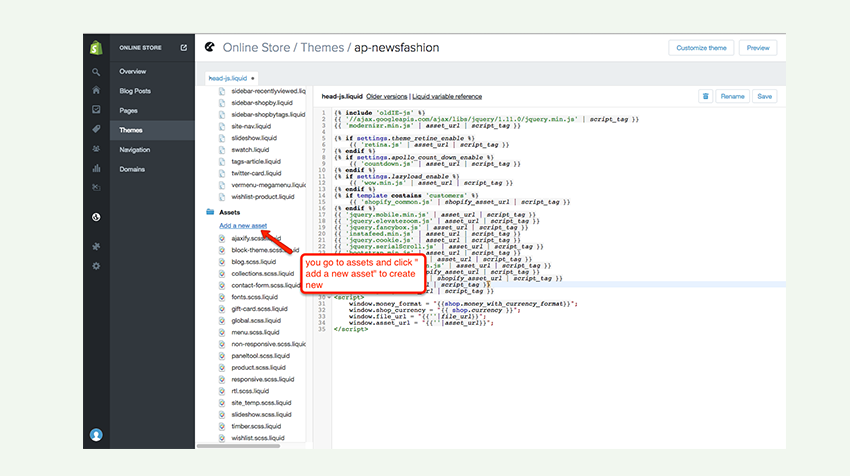
Task: Click asset icon of global.scss.liquid
Action: coord(222,320)
